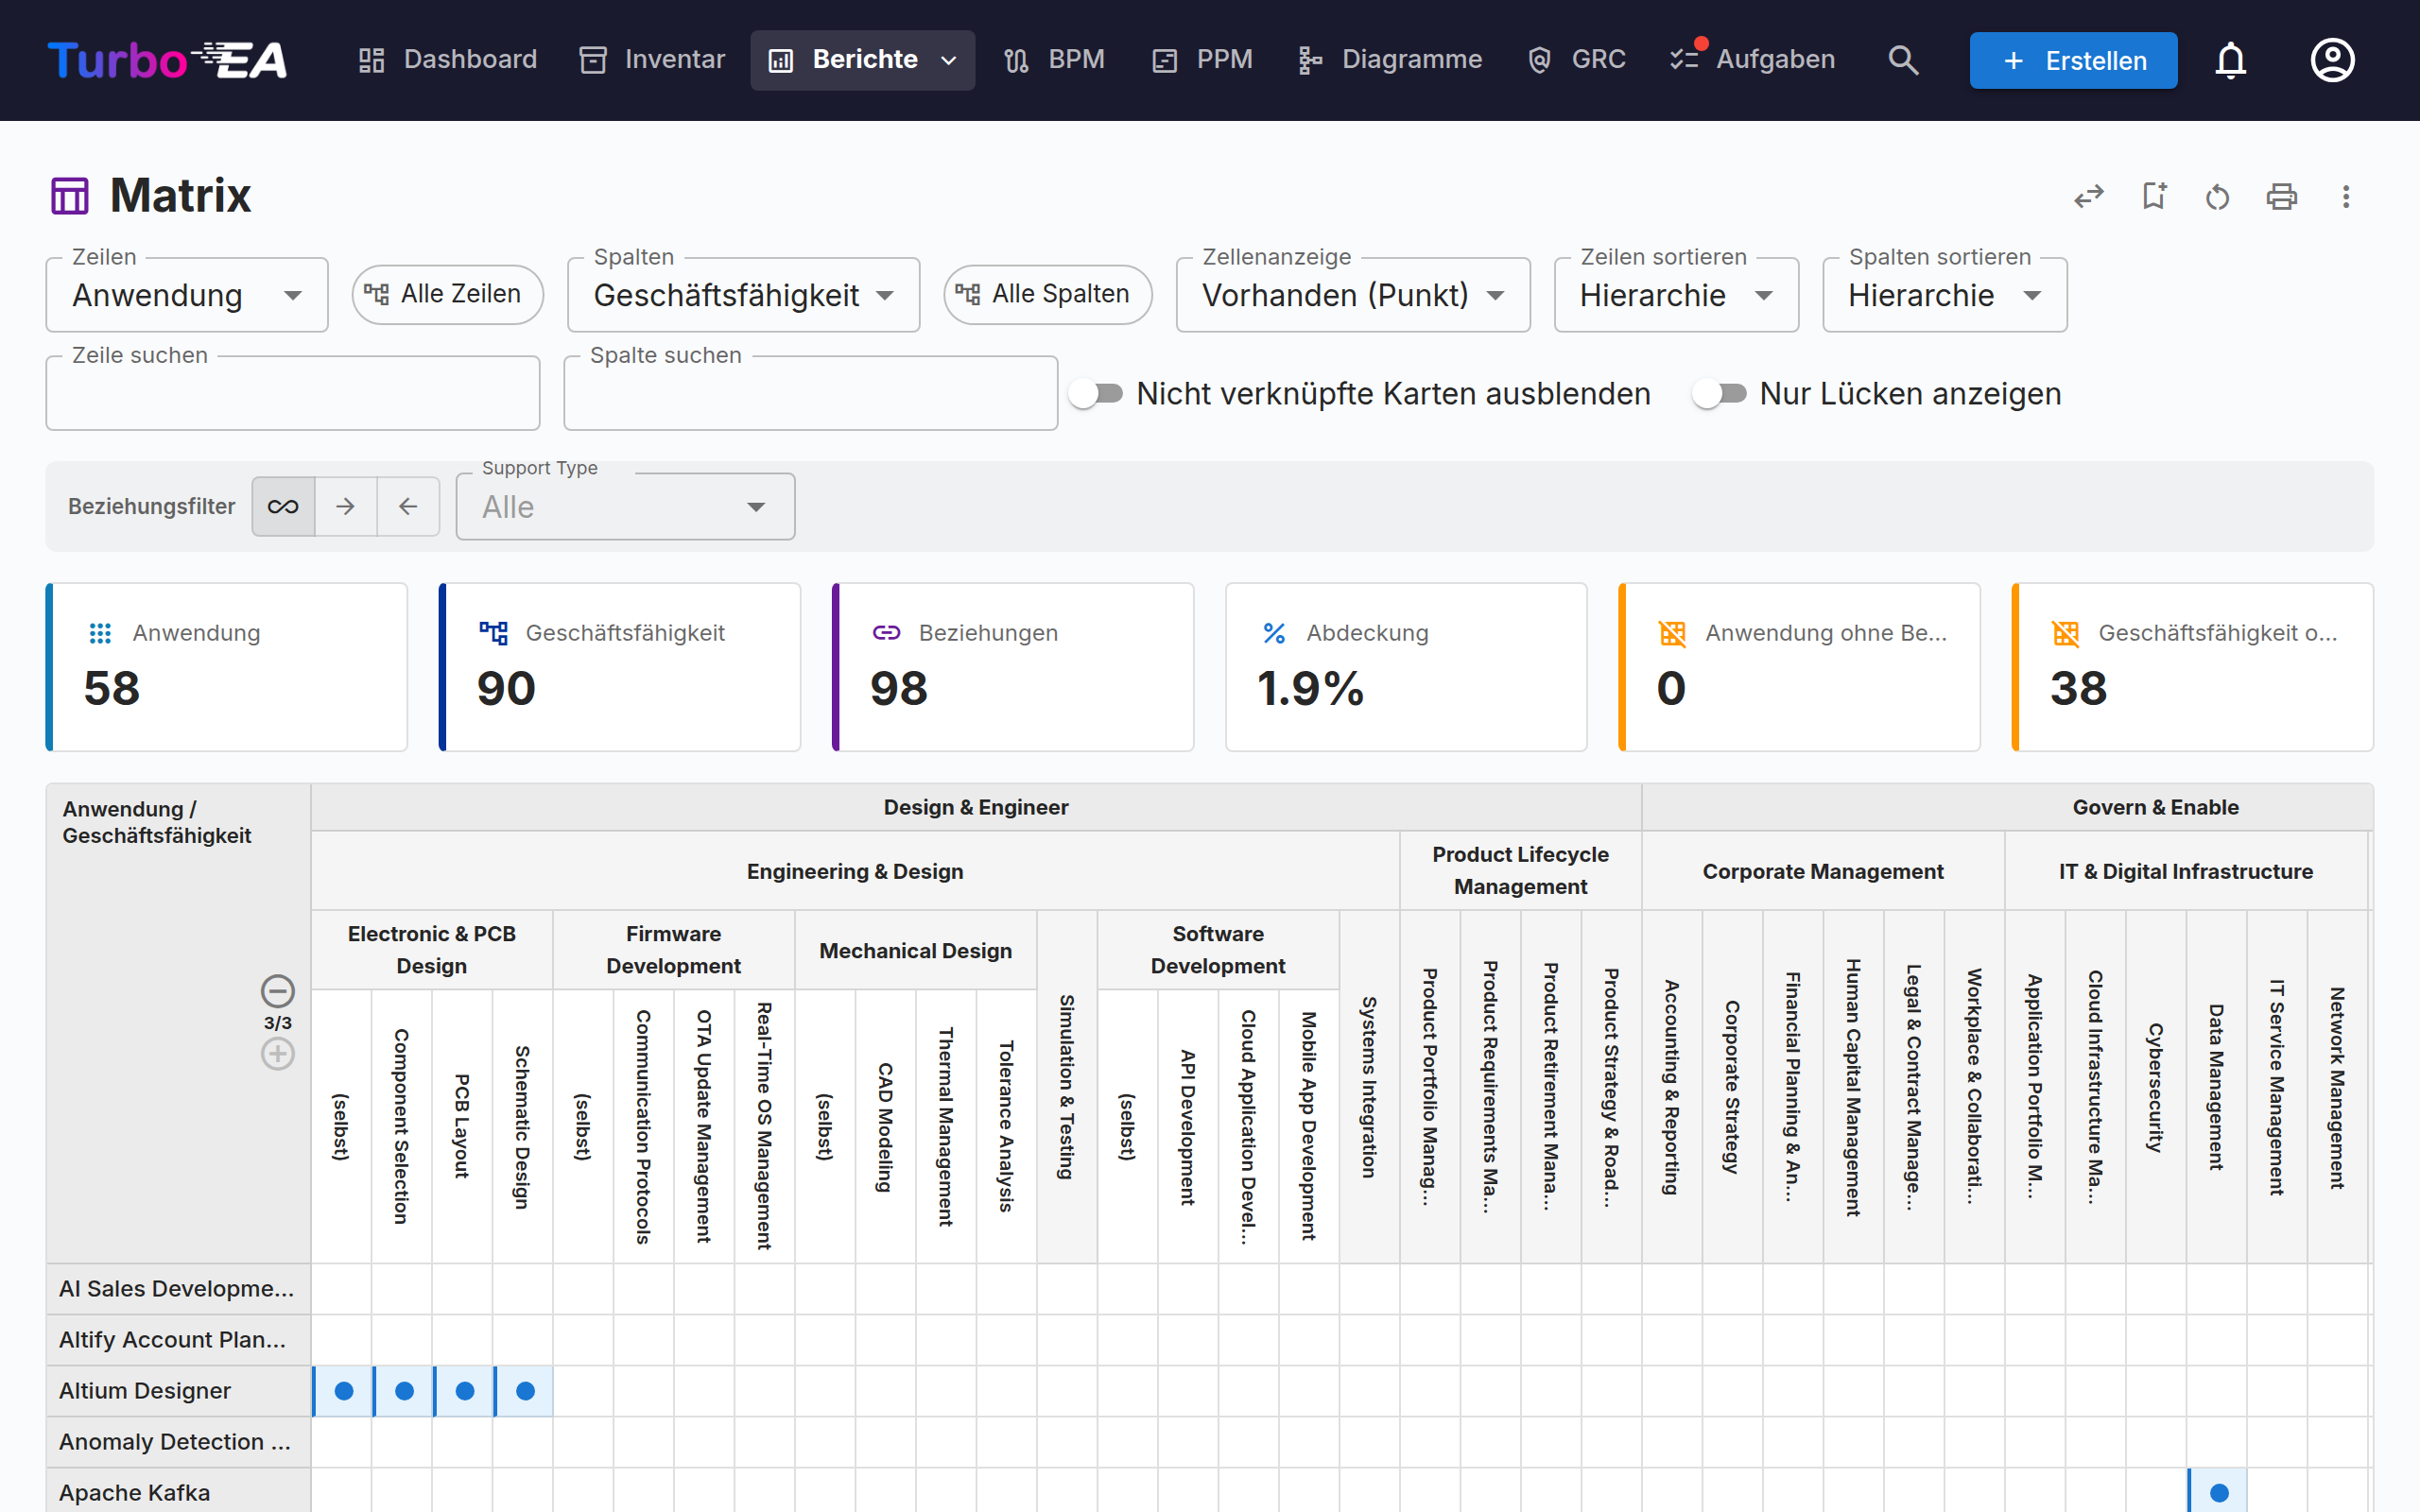
Task: Open the user account profile icon
Action: 2332,60
